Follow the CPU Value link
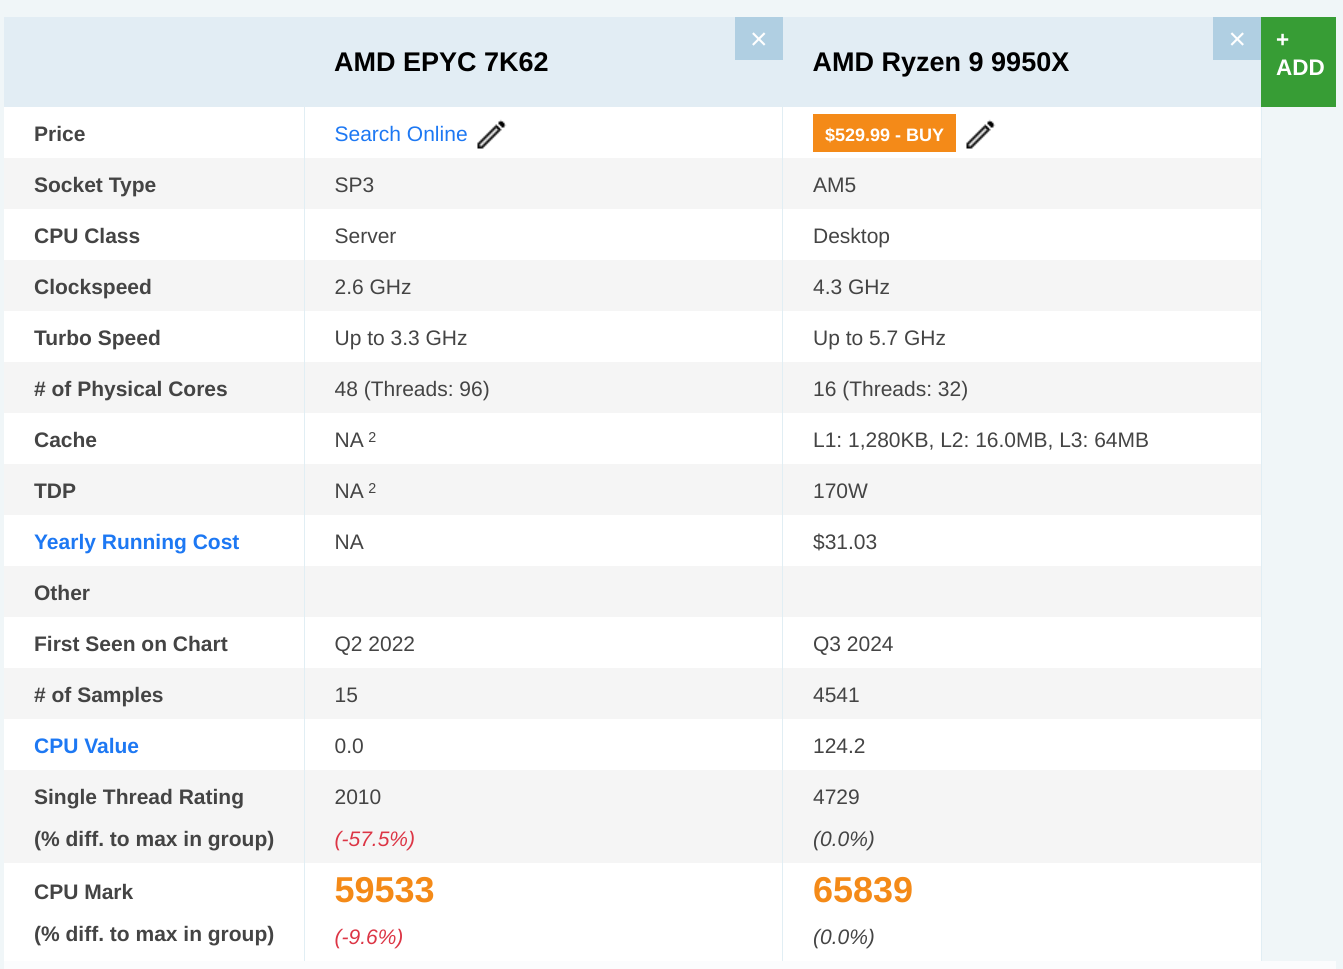Image resolution: width=1343 pixels, height=969 pixels. tap(86, 746)
